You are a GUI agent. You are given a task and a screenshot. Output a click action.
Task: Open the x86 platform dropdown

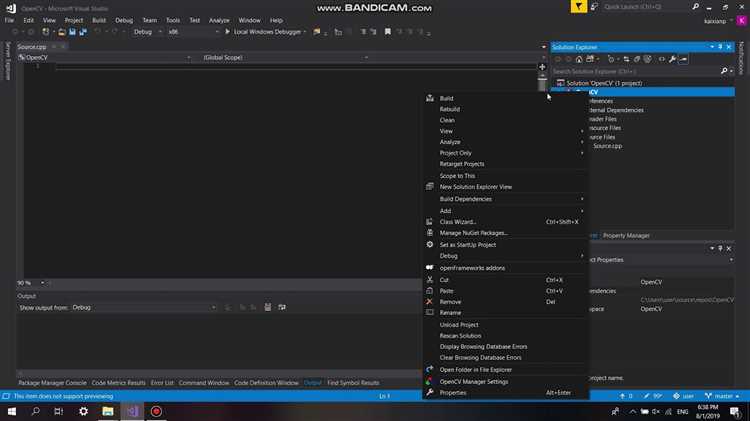[193, 32]
